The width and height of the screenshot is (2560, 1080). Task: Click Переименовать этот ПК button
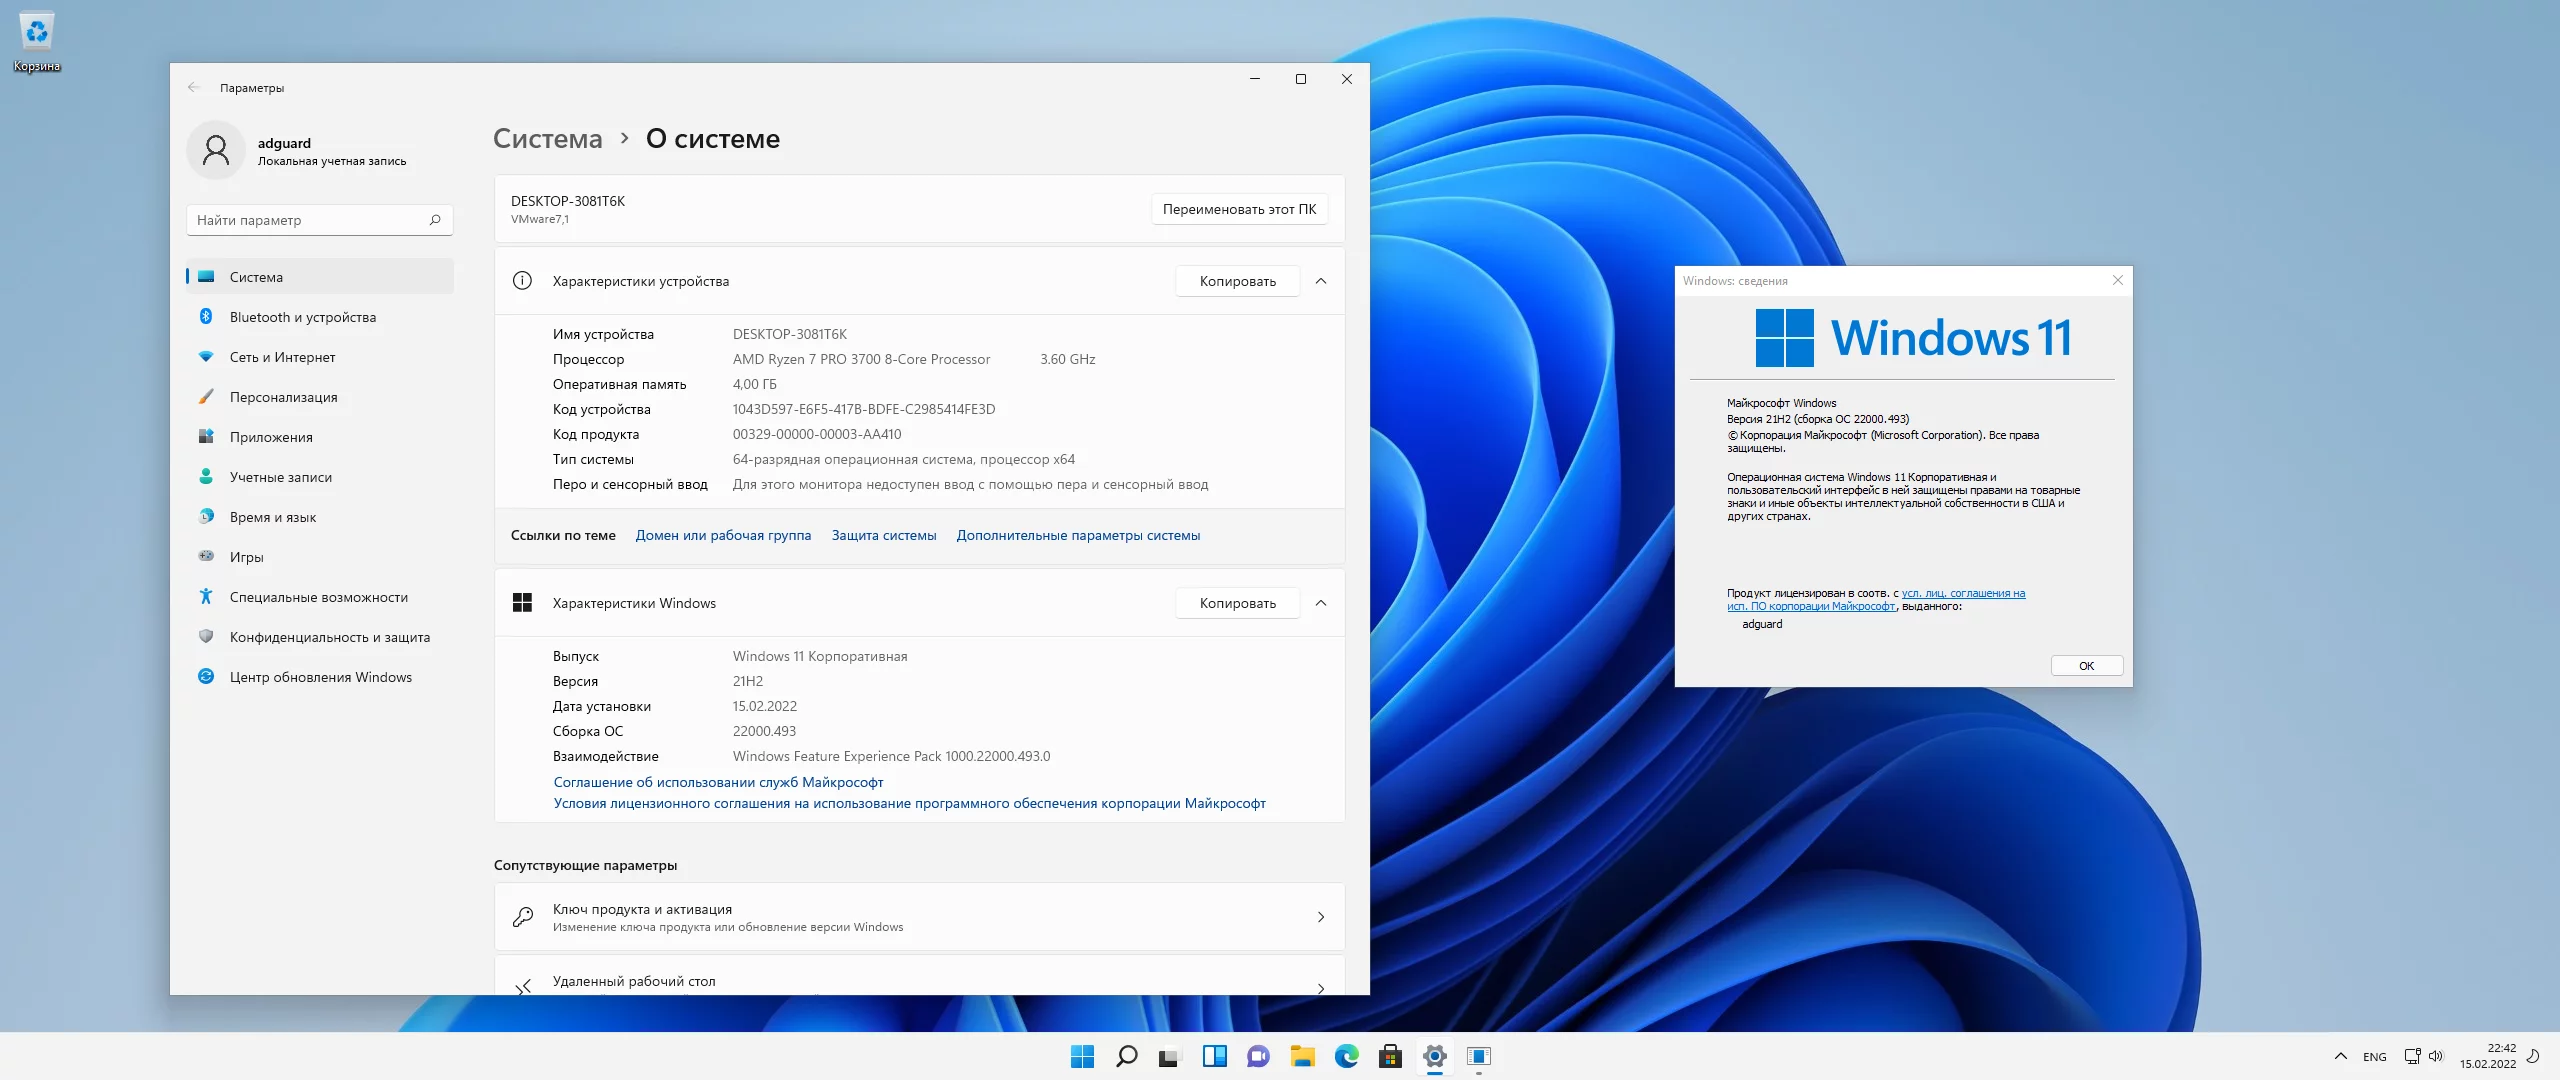pos(1238,209)
